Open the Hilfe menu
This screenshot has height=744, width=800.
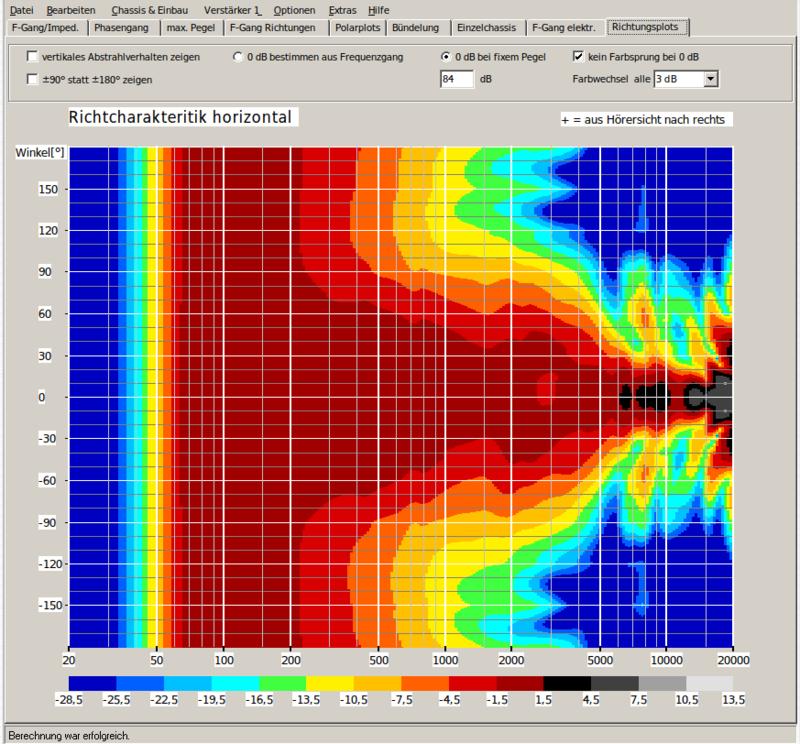pos(379,9)
